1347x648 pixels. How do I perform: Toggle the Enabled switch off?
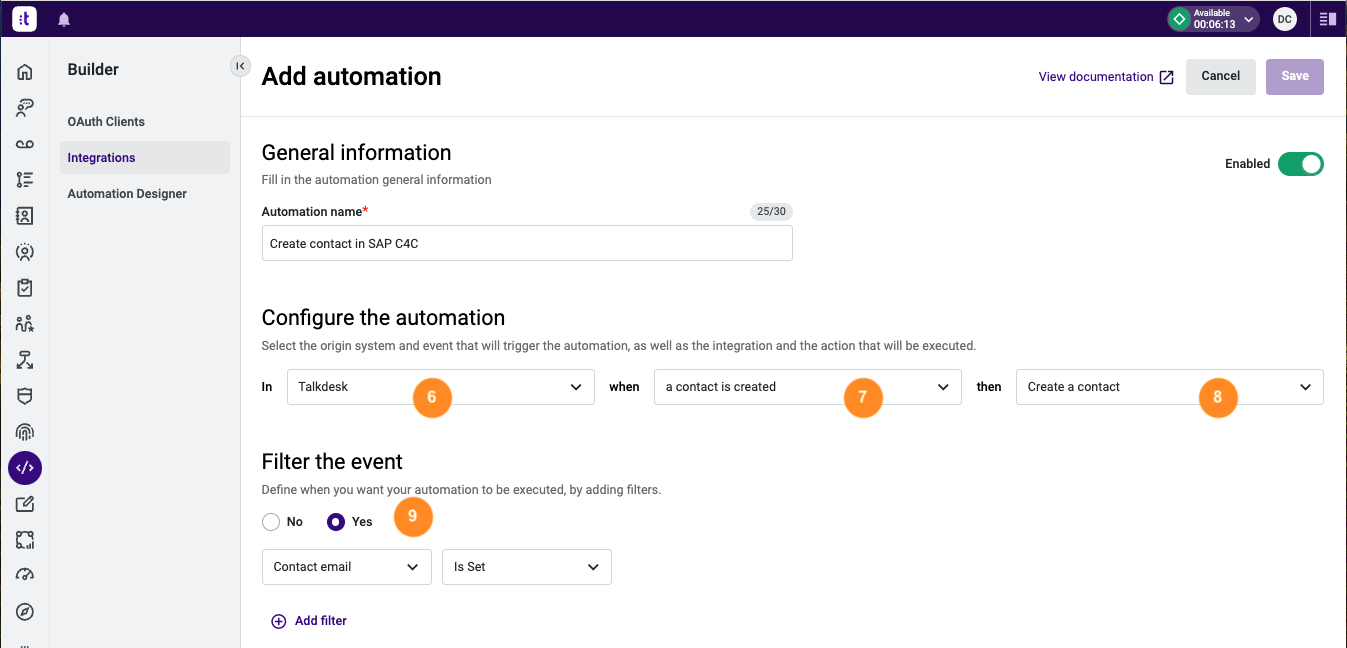click(1300, 164)
